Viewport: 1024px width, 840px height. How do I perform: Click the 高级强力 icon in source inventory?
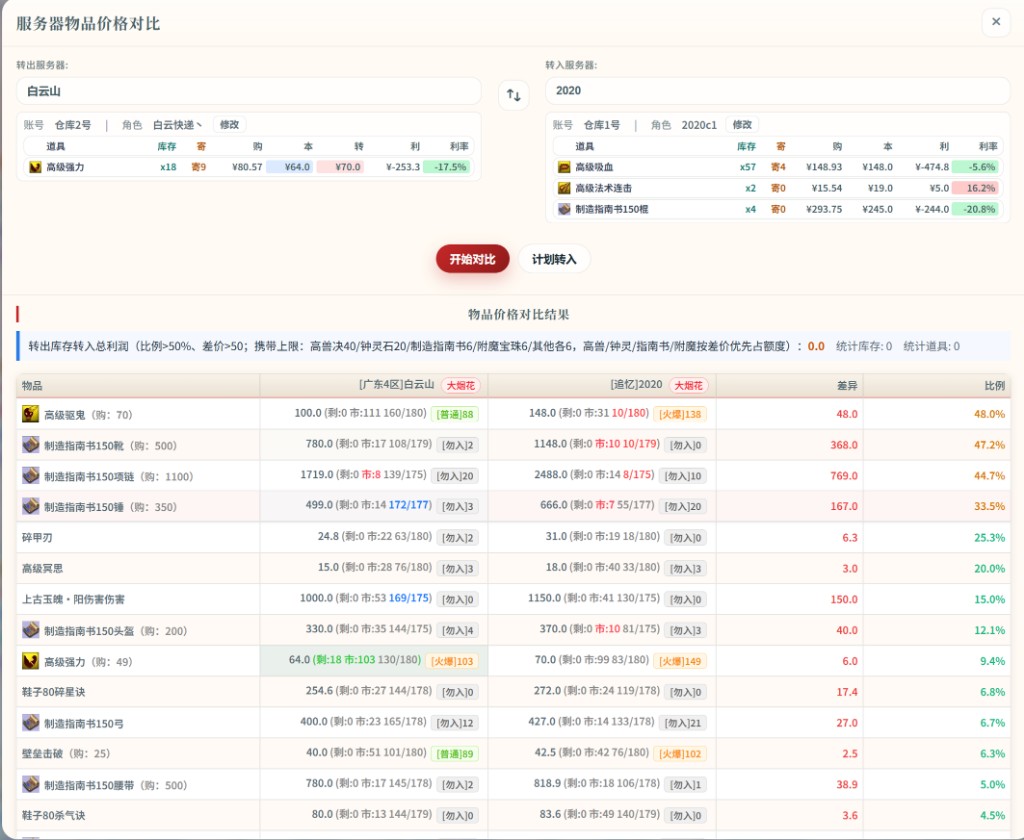pyautogui.click(x=35, y=167)
